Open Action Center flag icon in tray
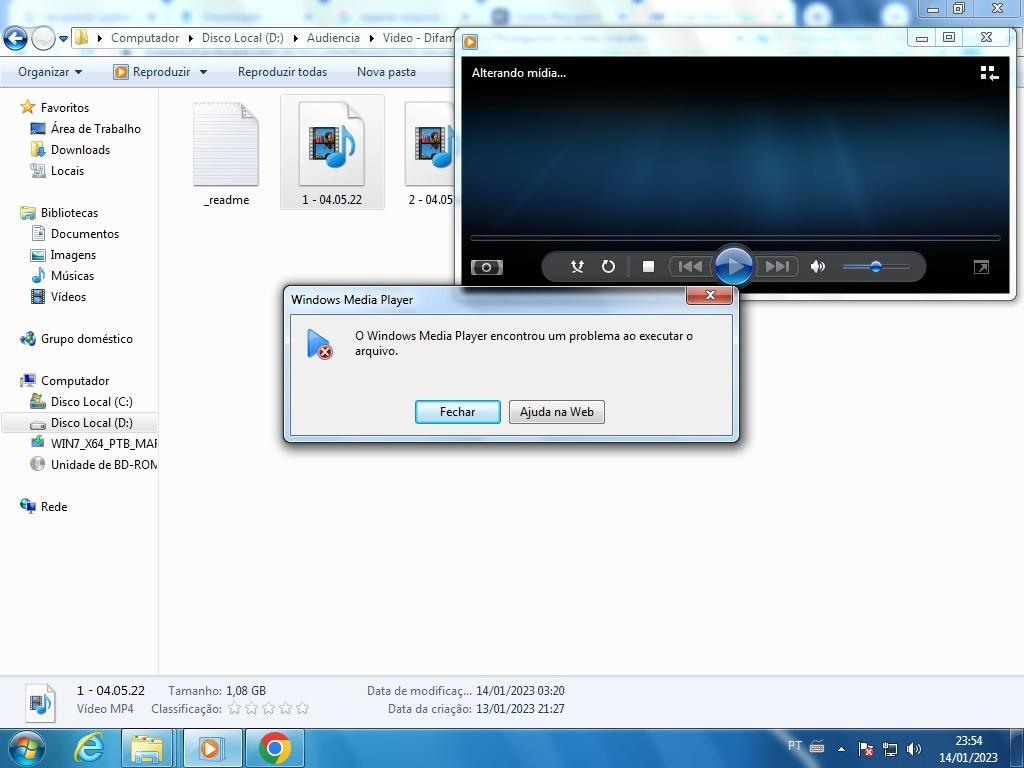Screen dimensions: 1024x768 tap(866, 749)
